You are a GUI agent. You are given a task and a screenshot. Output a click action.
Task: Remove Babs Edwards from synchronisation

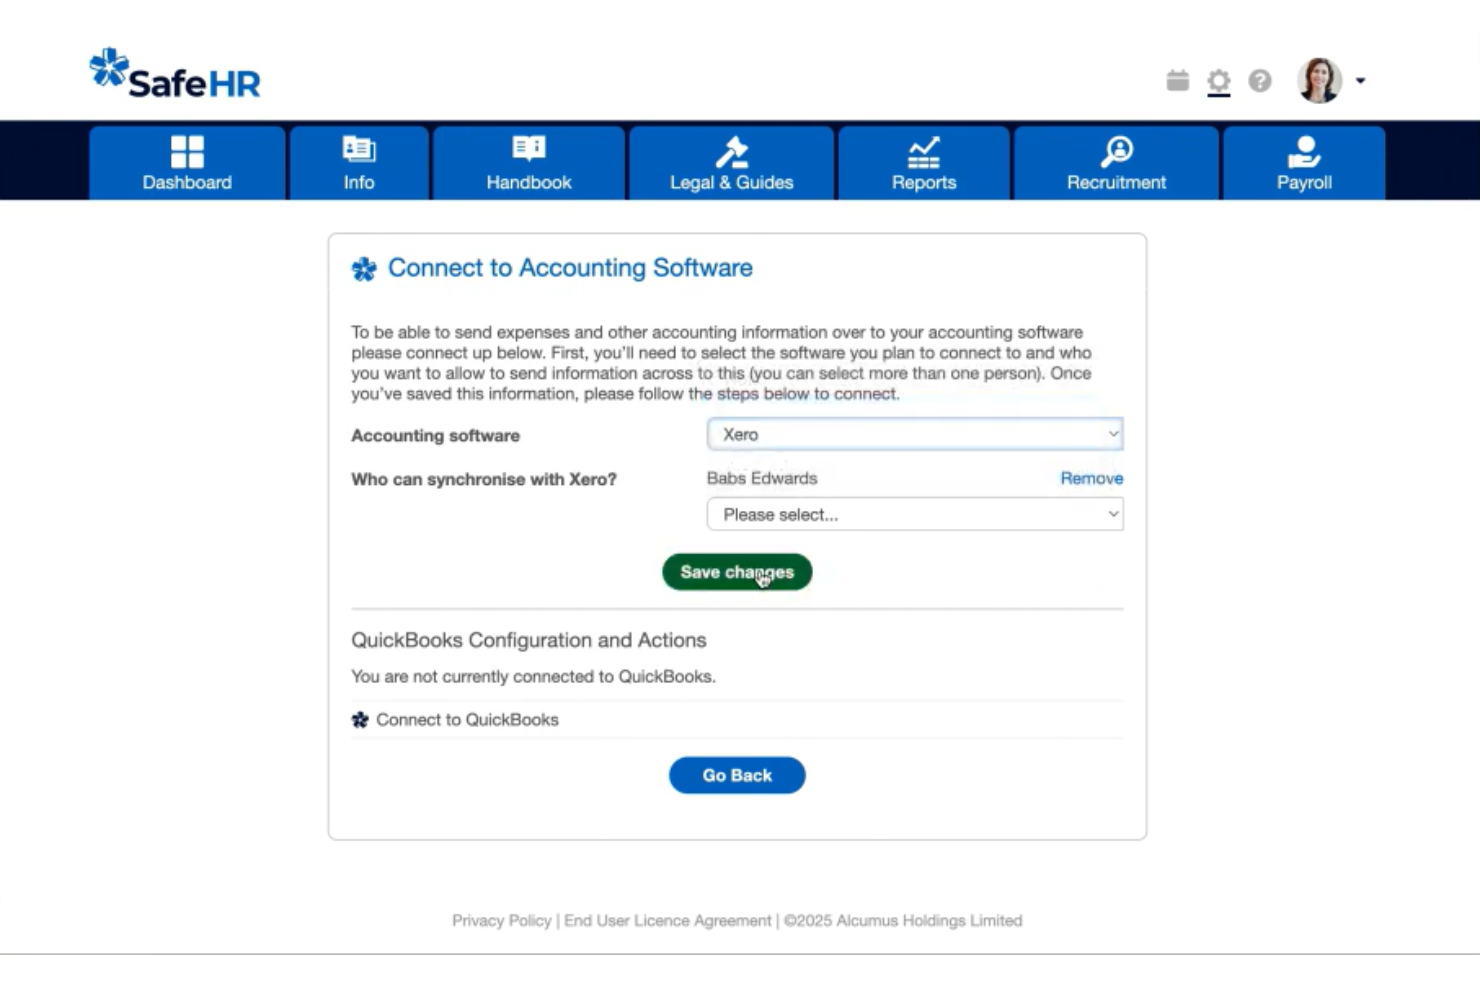pos(1091,478)
